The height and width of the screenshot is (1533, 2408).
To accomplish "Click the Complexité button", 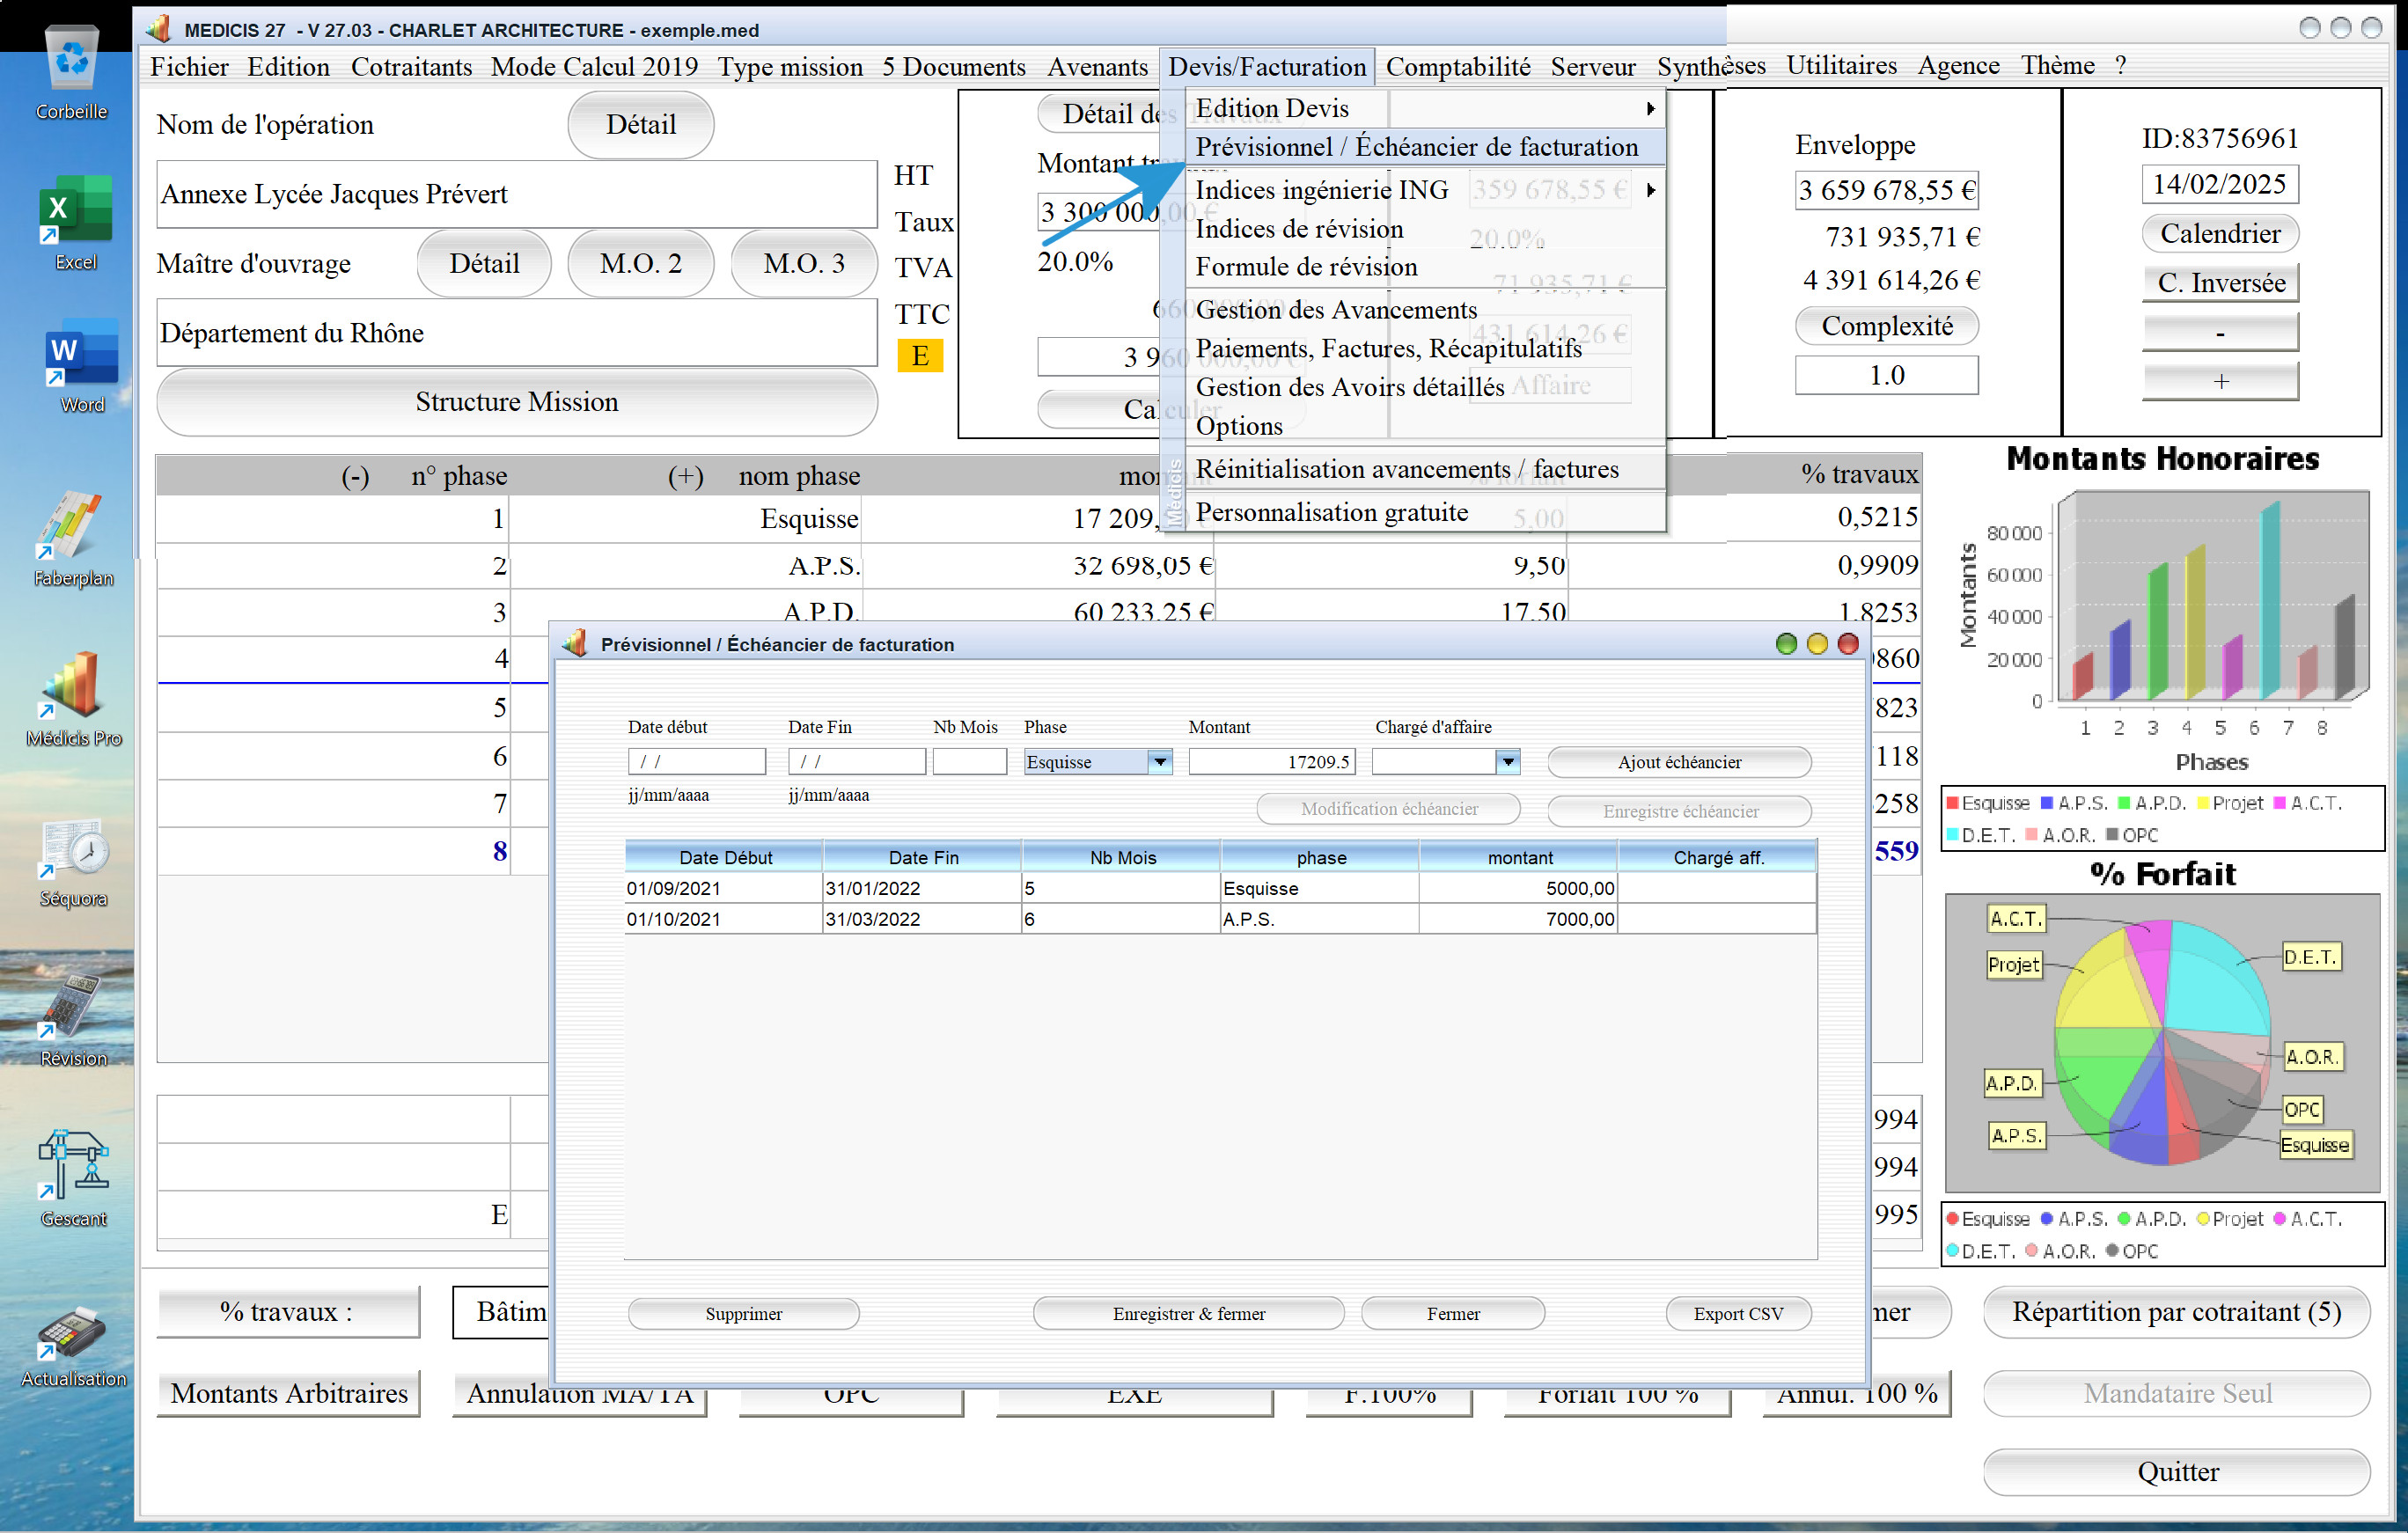I will [1886, 326].
